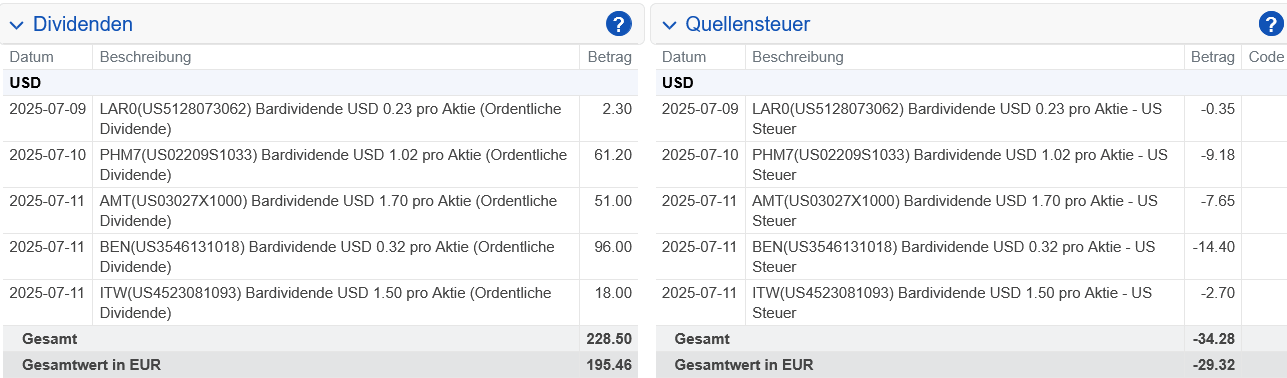1287x378 pixels.
Task: Click the withholding tax Gesamt total -34.28
Action: click(1212, 339)
